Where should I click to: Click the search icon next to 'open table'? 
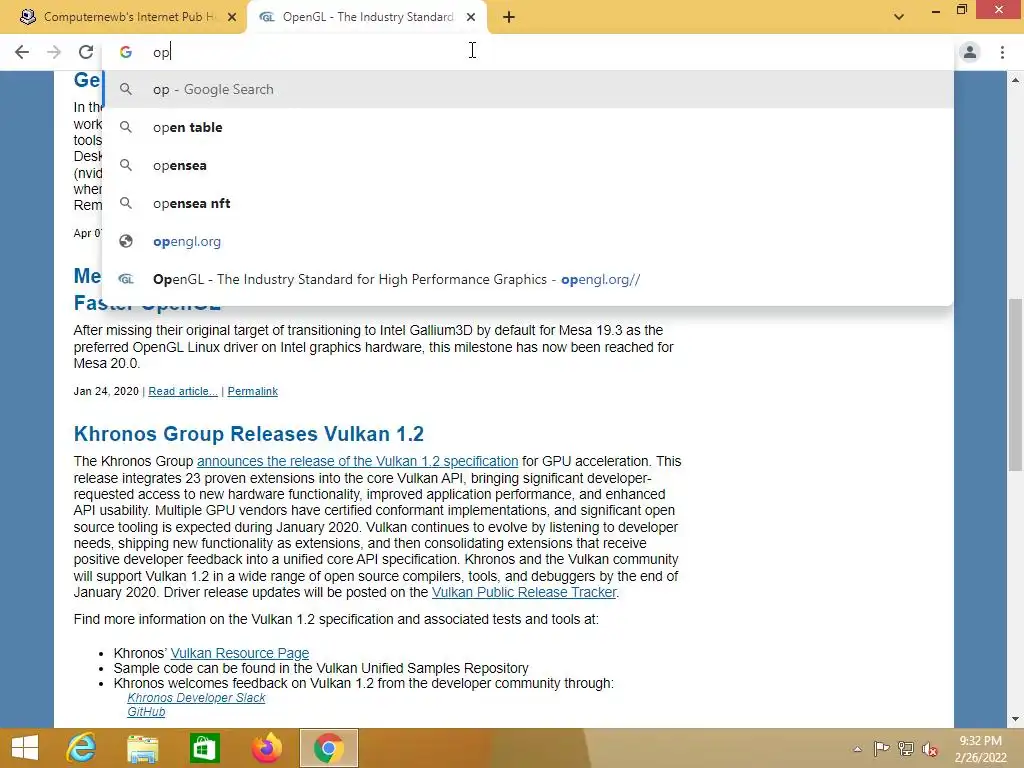[126, 127]
